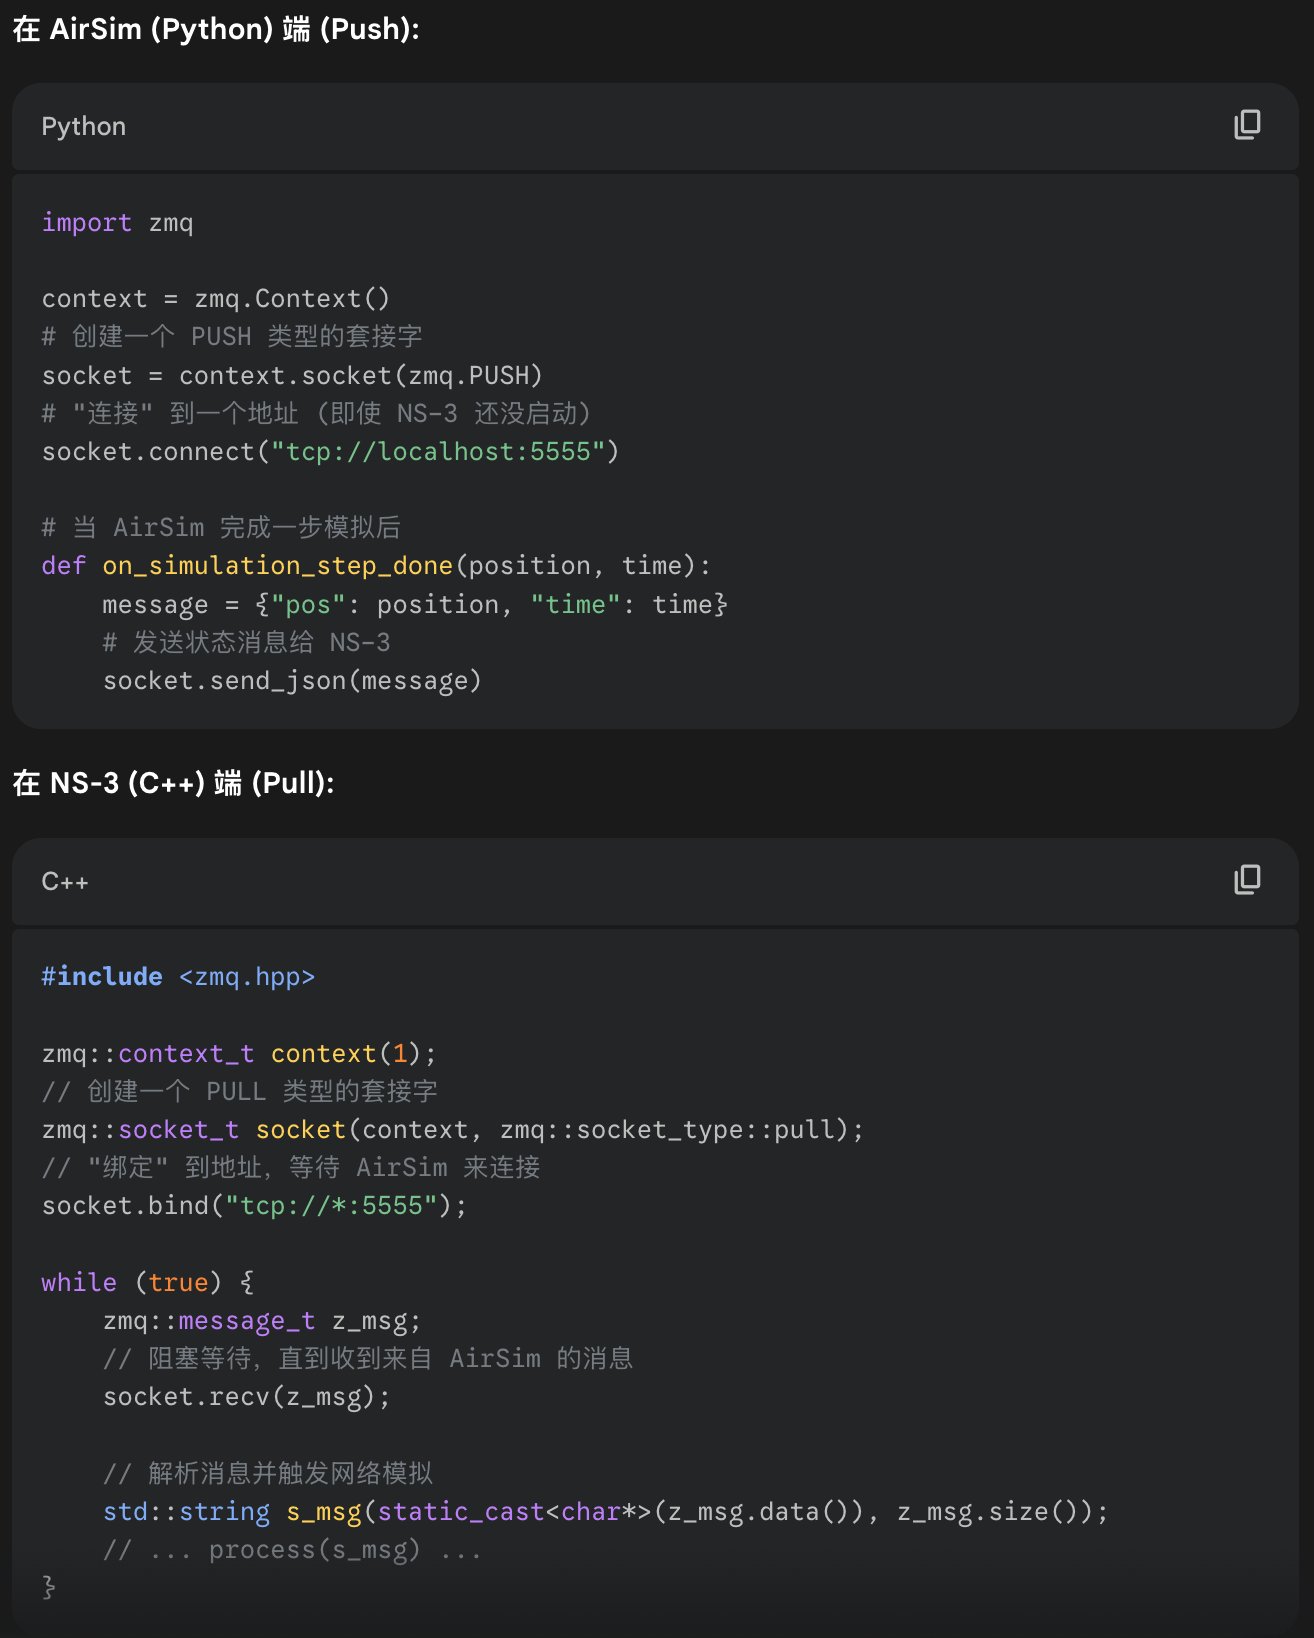Click the std::string s_msg declaration line

[605, 1512]
